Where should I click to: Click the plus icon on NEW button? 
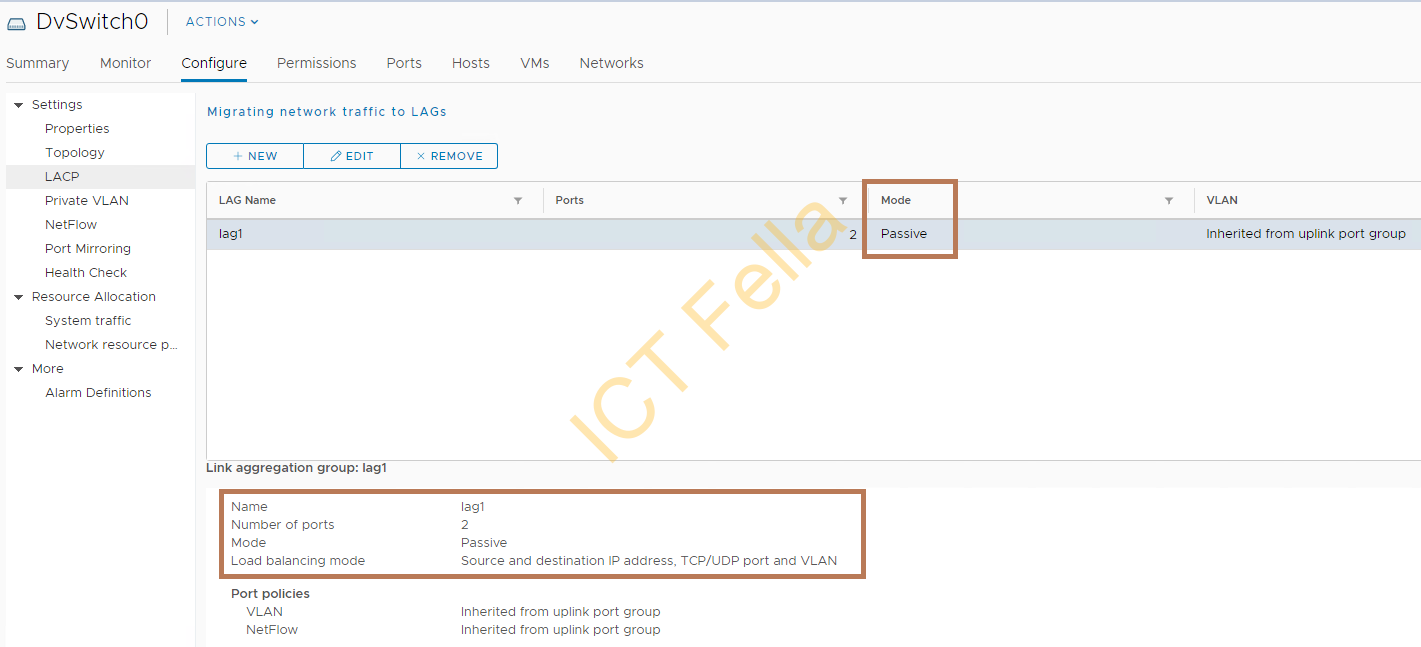click(240, 156)
